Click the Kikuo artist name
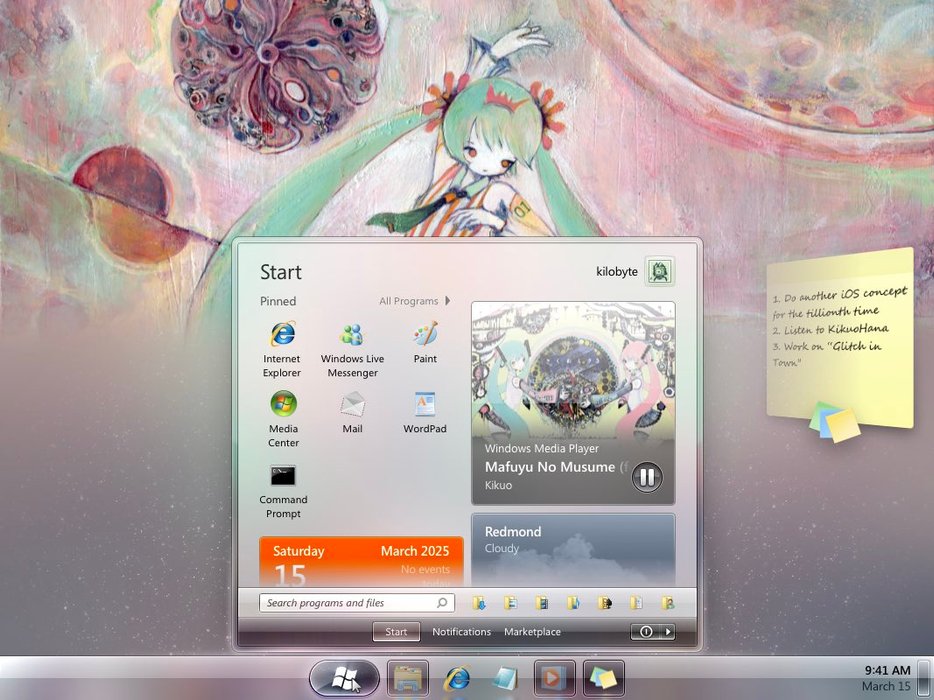The height and width of the screenshot is (700, 934). [498, 485]
